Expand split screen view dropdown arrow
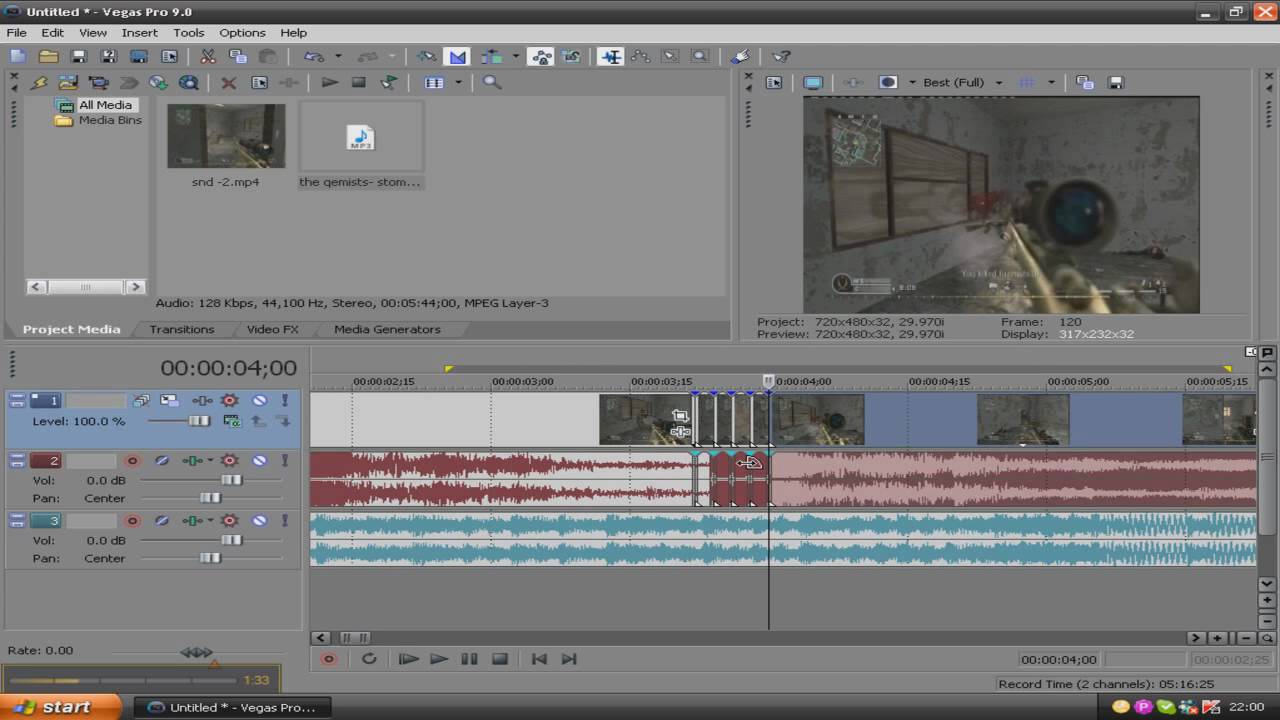Screen dimensions: 1280x720 click(x=912, y=83)
